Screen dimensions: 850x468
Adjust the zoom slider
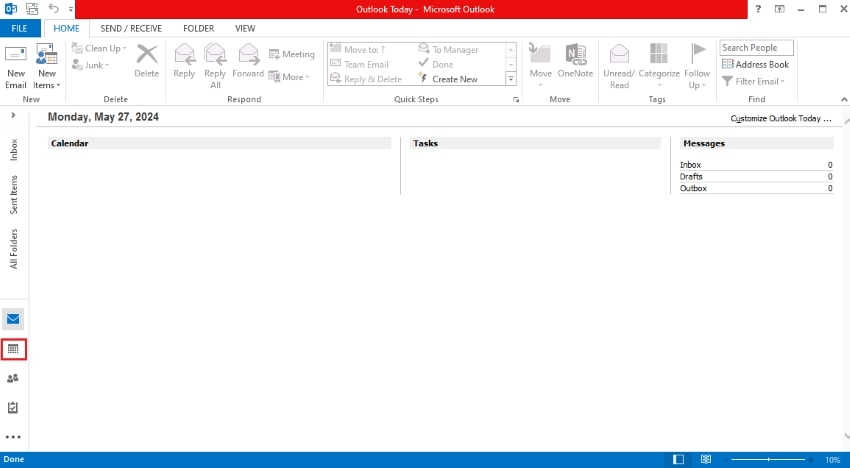click(770, 459)
